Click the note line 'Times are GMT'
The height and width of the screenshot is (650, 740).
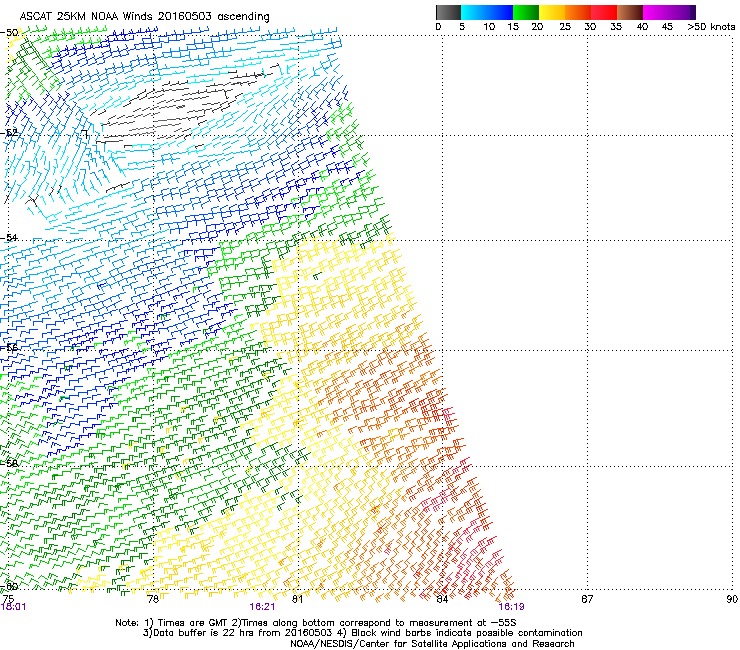pyautogui.click(x=192, y=623)
